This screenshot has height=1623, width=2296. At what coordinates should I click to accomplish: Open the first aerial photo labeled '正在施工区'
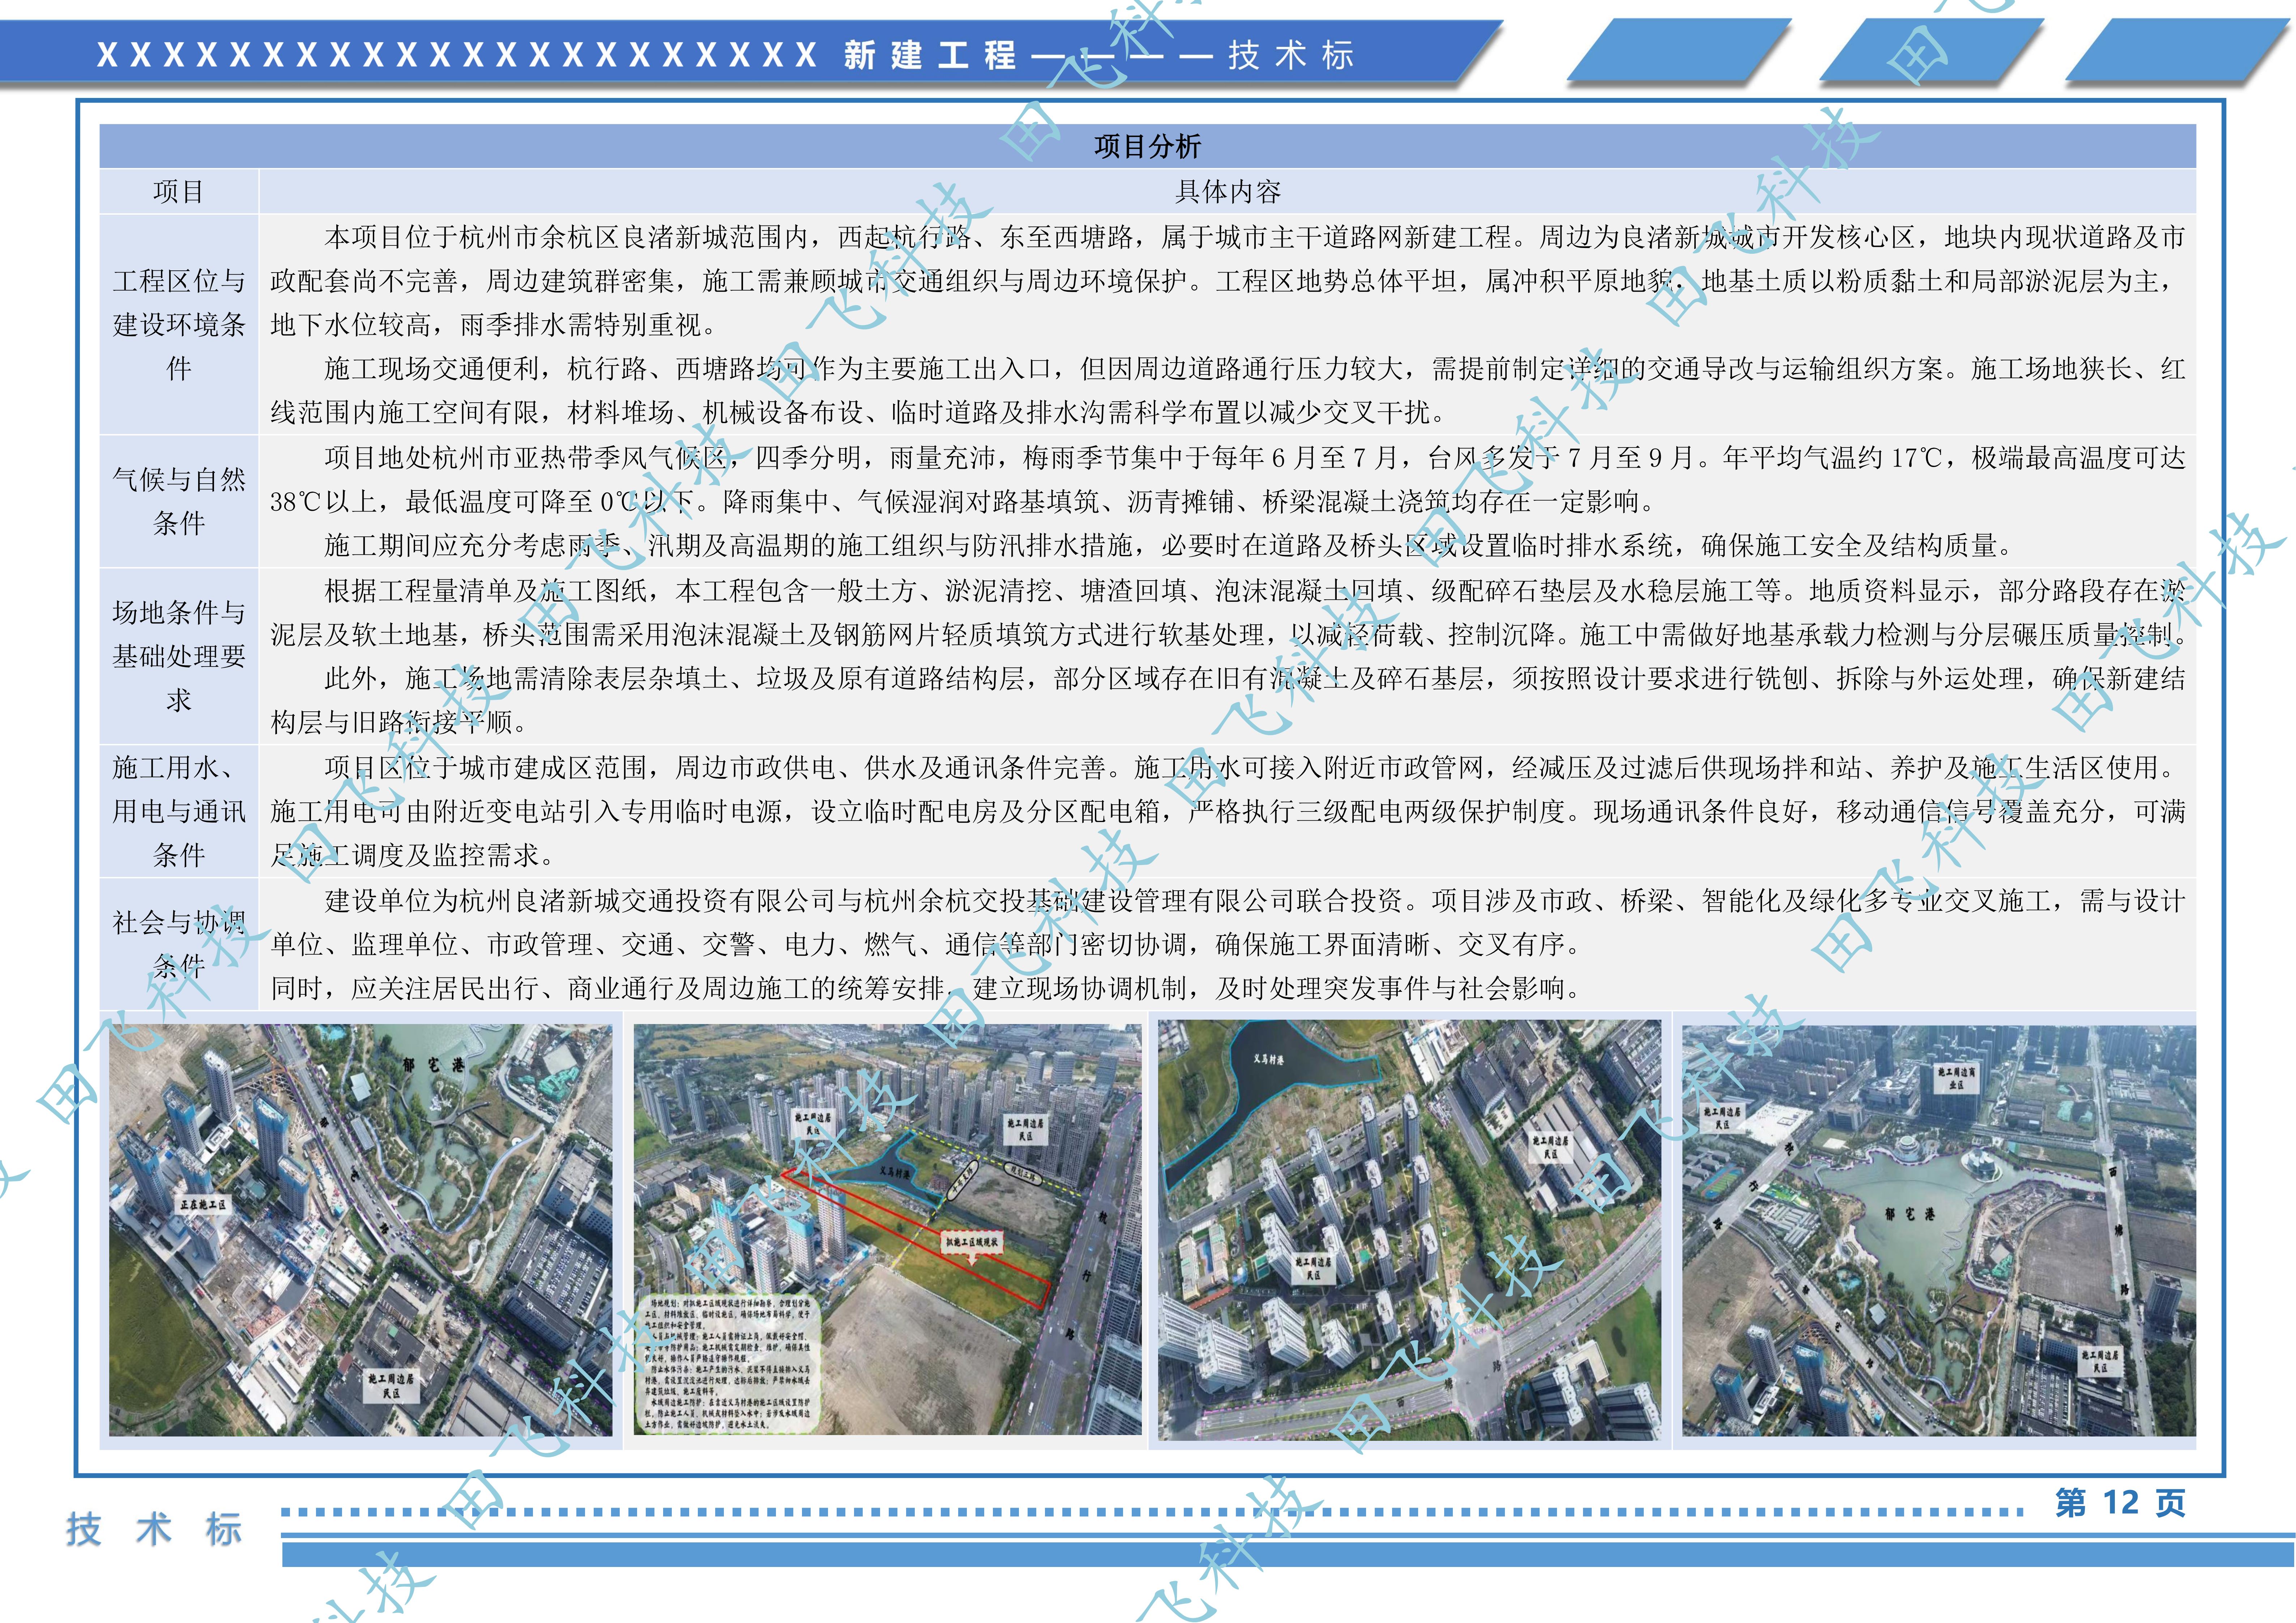tap(360, 1230)
